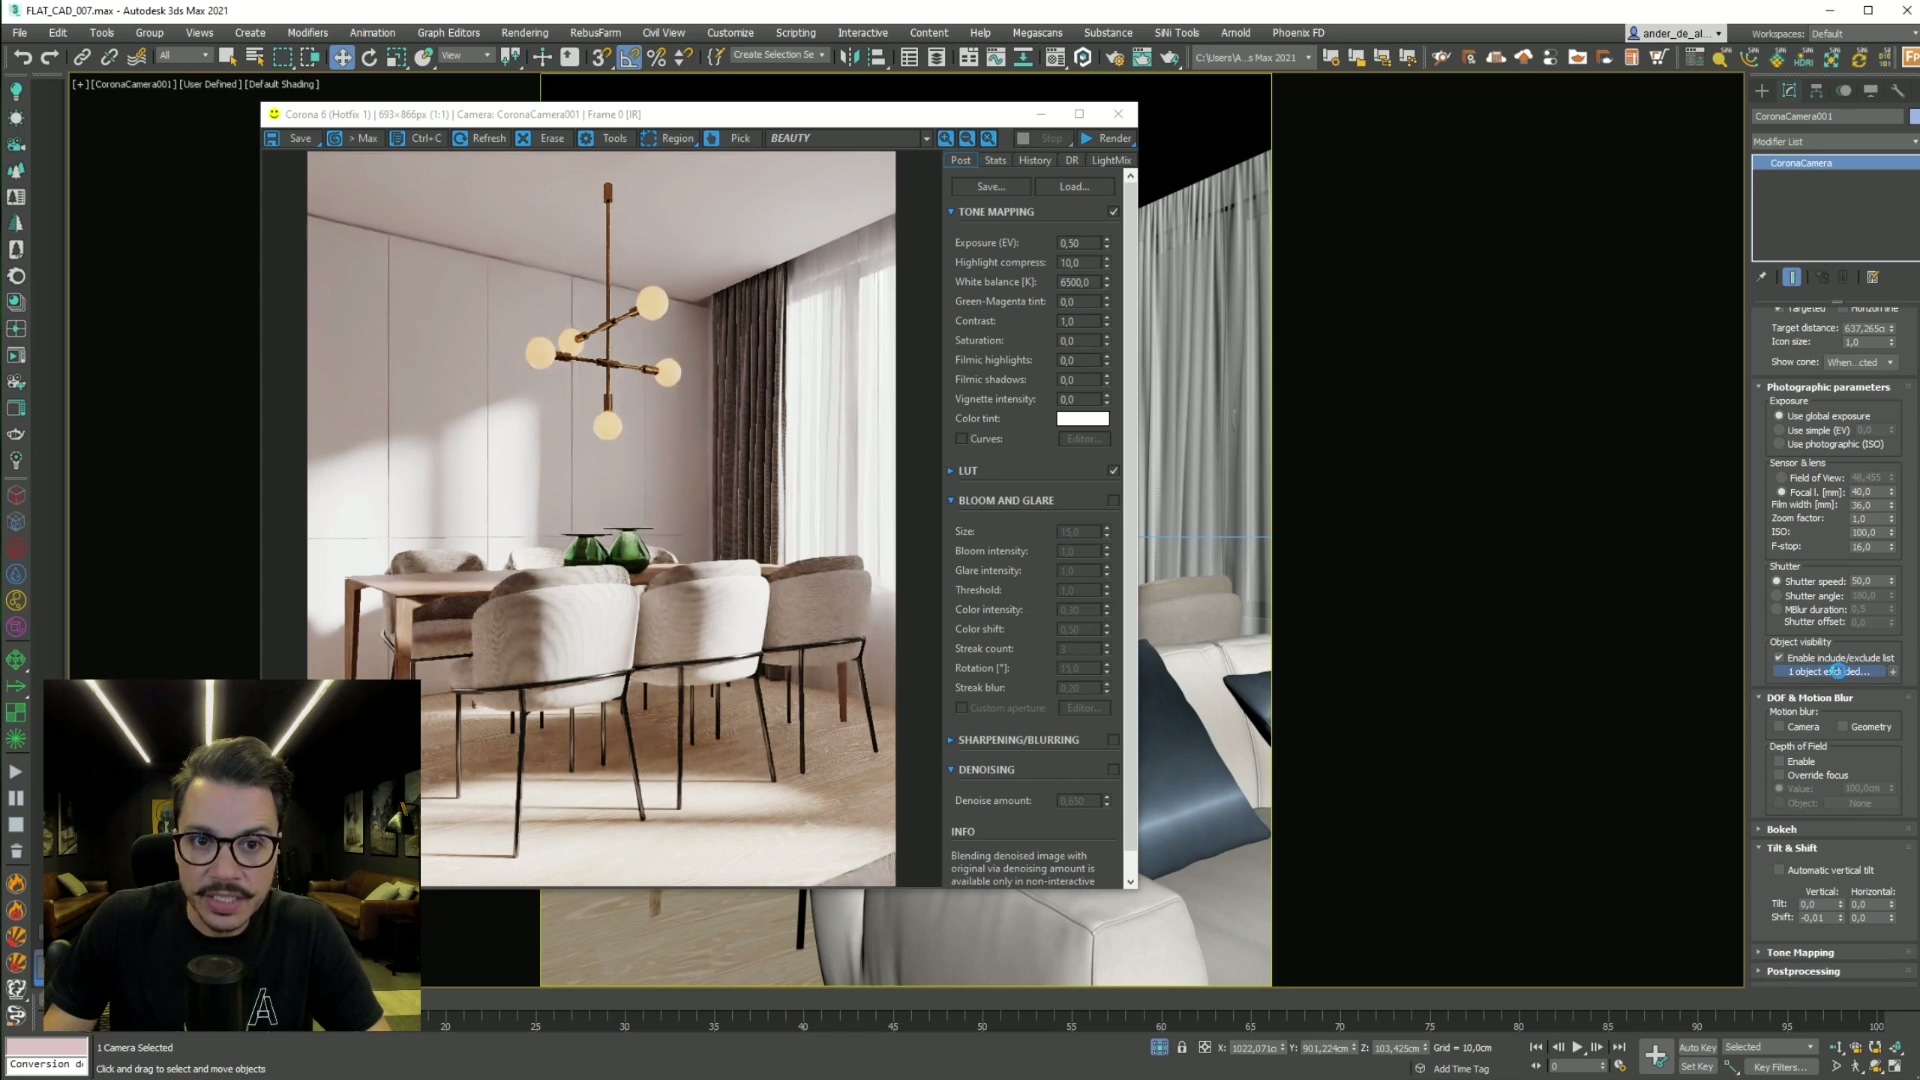Click the Load... button in Post tab
The height and width of the screenshot is (1080, 1920).
tap(1074, 186)
